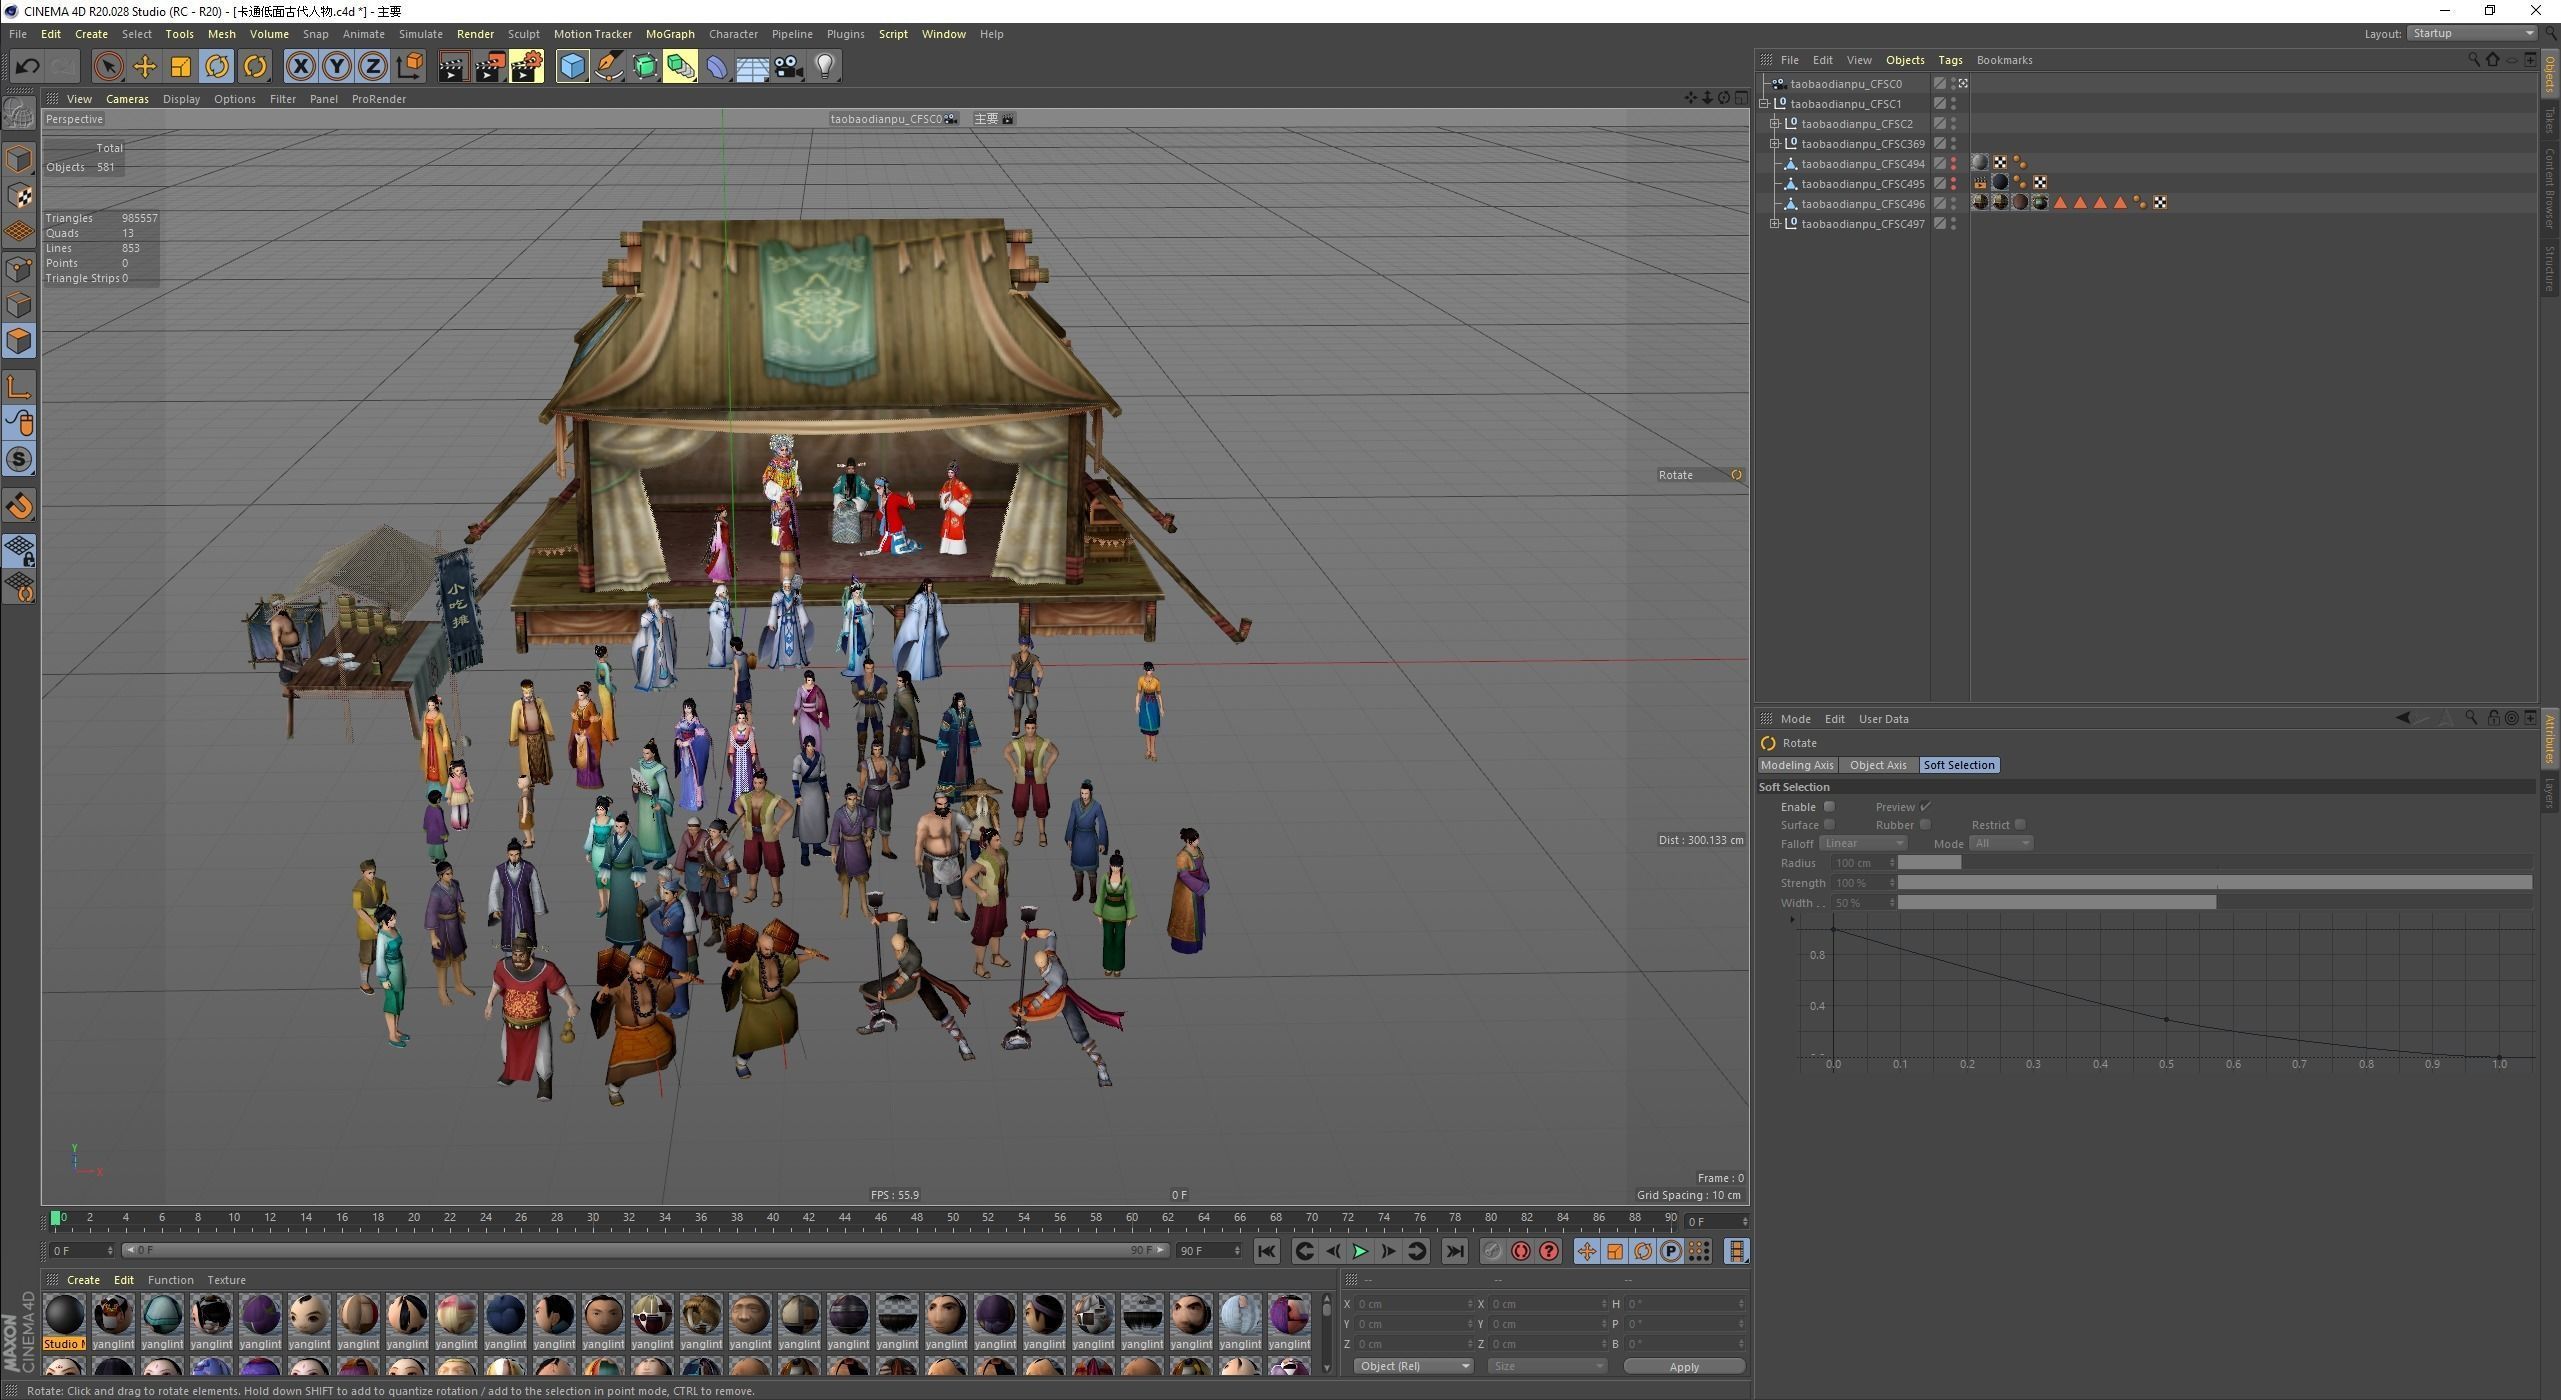Toggle the X axis lock icon
Screen dimensions: 2561x1400
(x=300, y=67)
